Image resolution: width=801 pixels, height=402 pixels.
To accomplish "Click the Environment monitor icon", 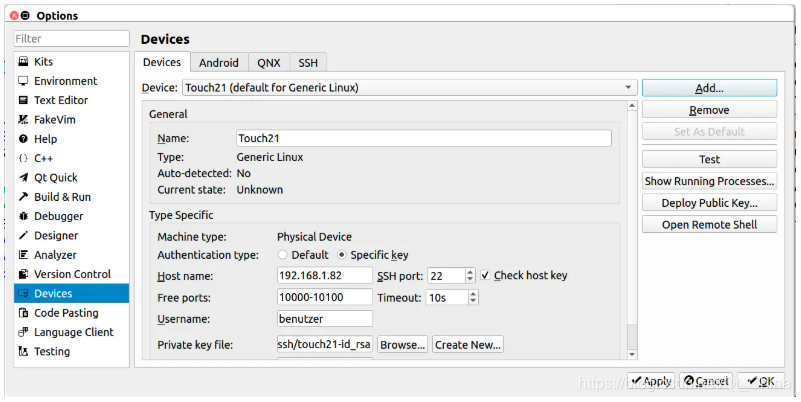I will pos(23,81).
